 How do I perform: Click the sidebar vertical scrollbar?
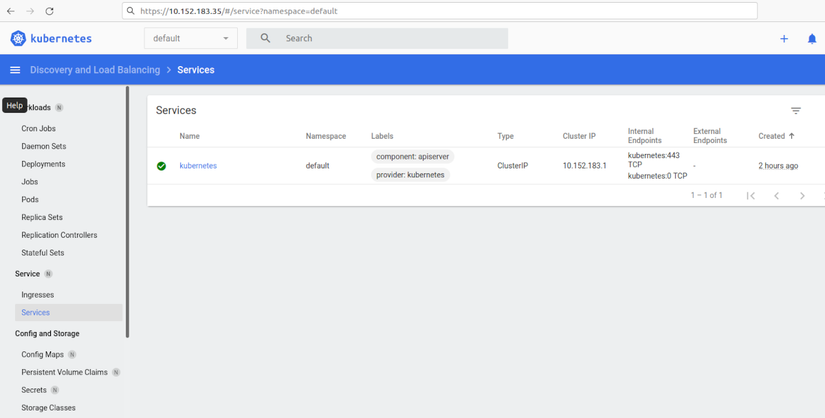pyautogui.click(x=127, y=212)
